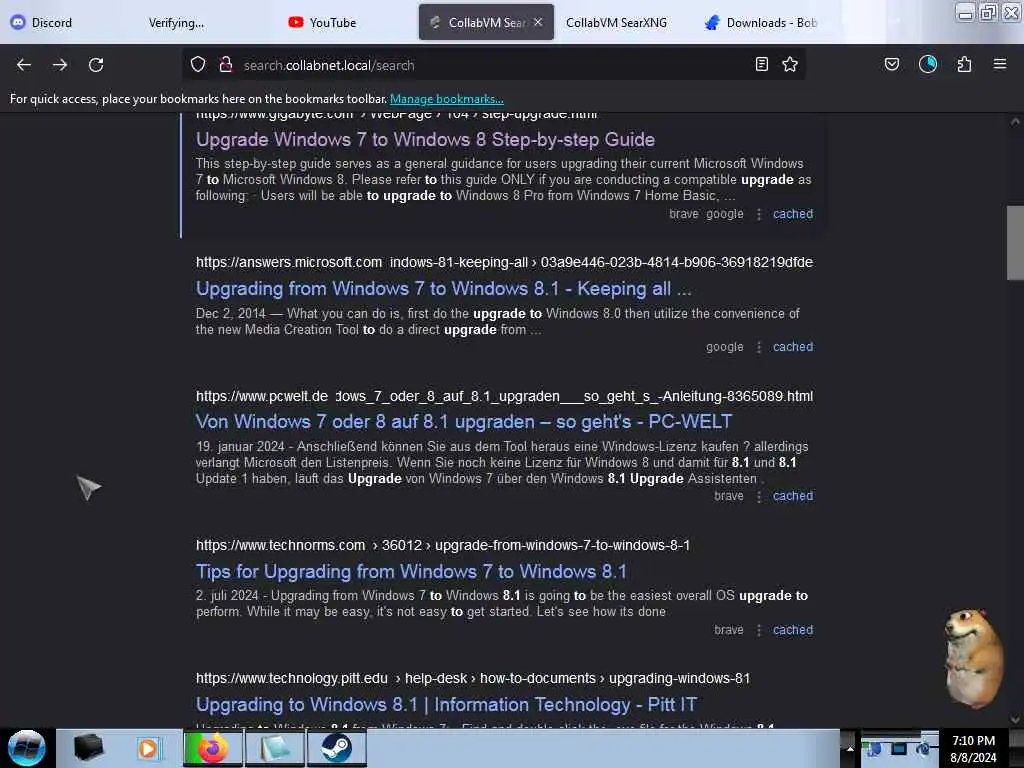1024x768 pixels.
Task: Toggle reader view icon in address bar
Action: [761, 64]
